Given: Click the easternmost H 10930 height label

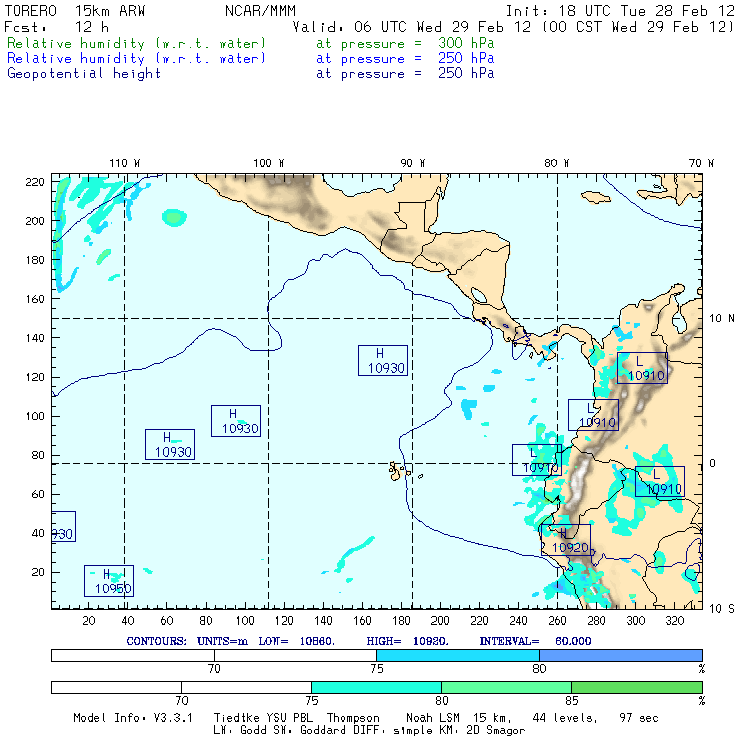Looking at the screenshot, I should click(383, 360).
